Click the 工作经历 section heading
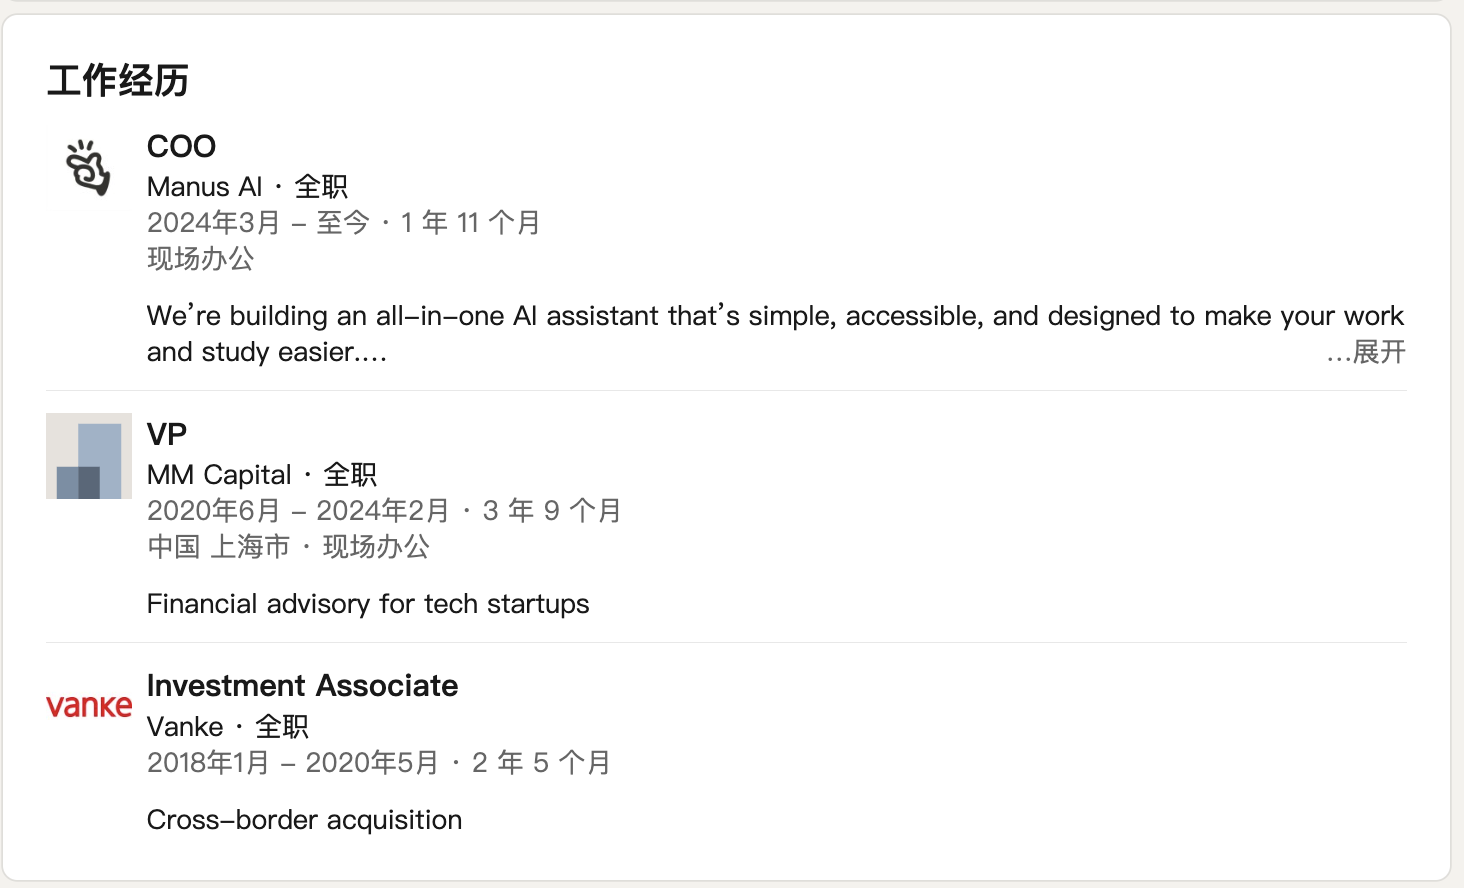The image size is (1464, 888). (x=118, y=81)
